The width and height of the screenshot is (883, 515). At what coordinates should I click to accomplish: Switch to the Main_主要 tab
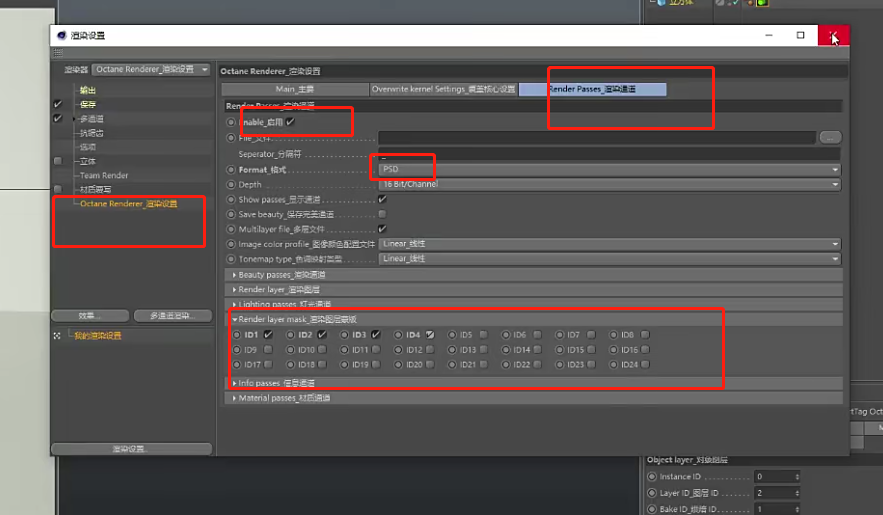[x=295, y=89]
